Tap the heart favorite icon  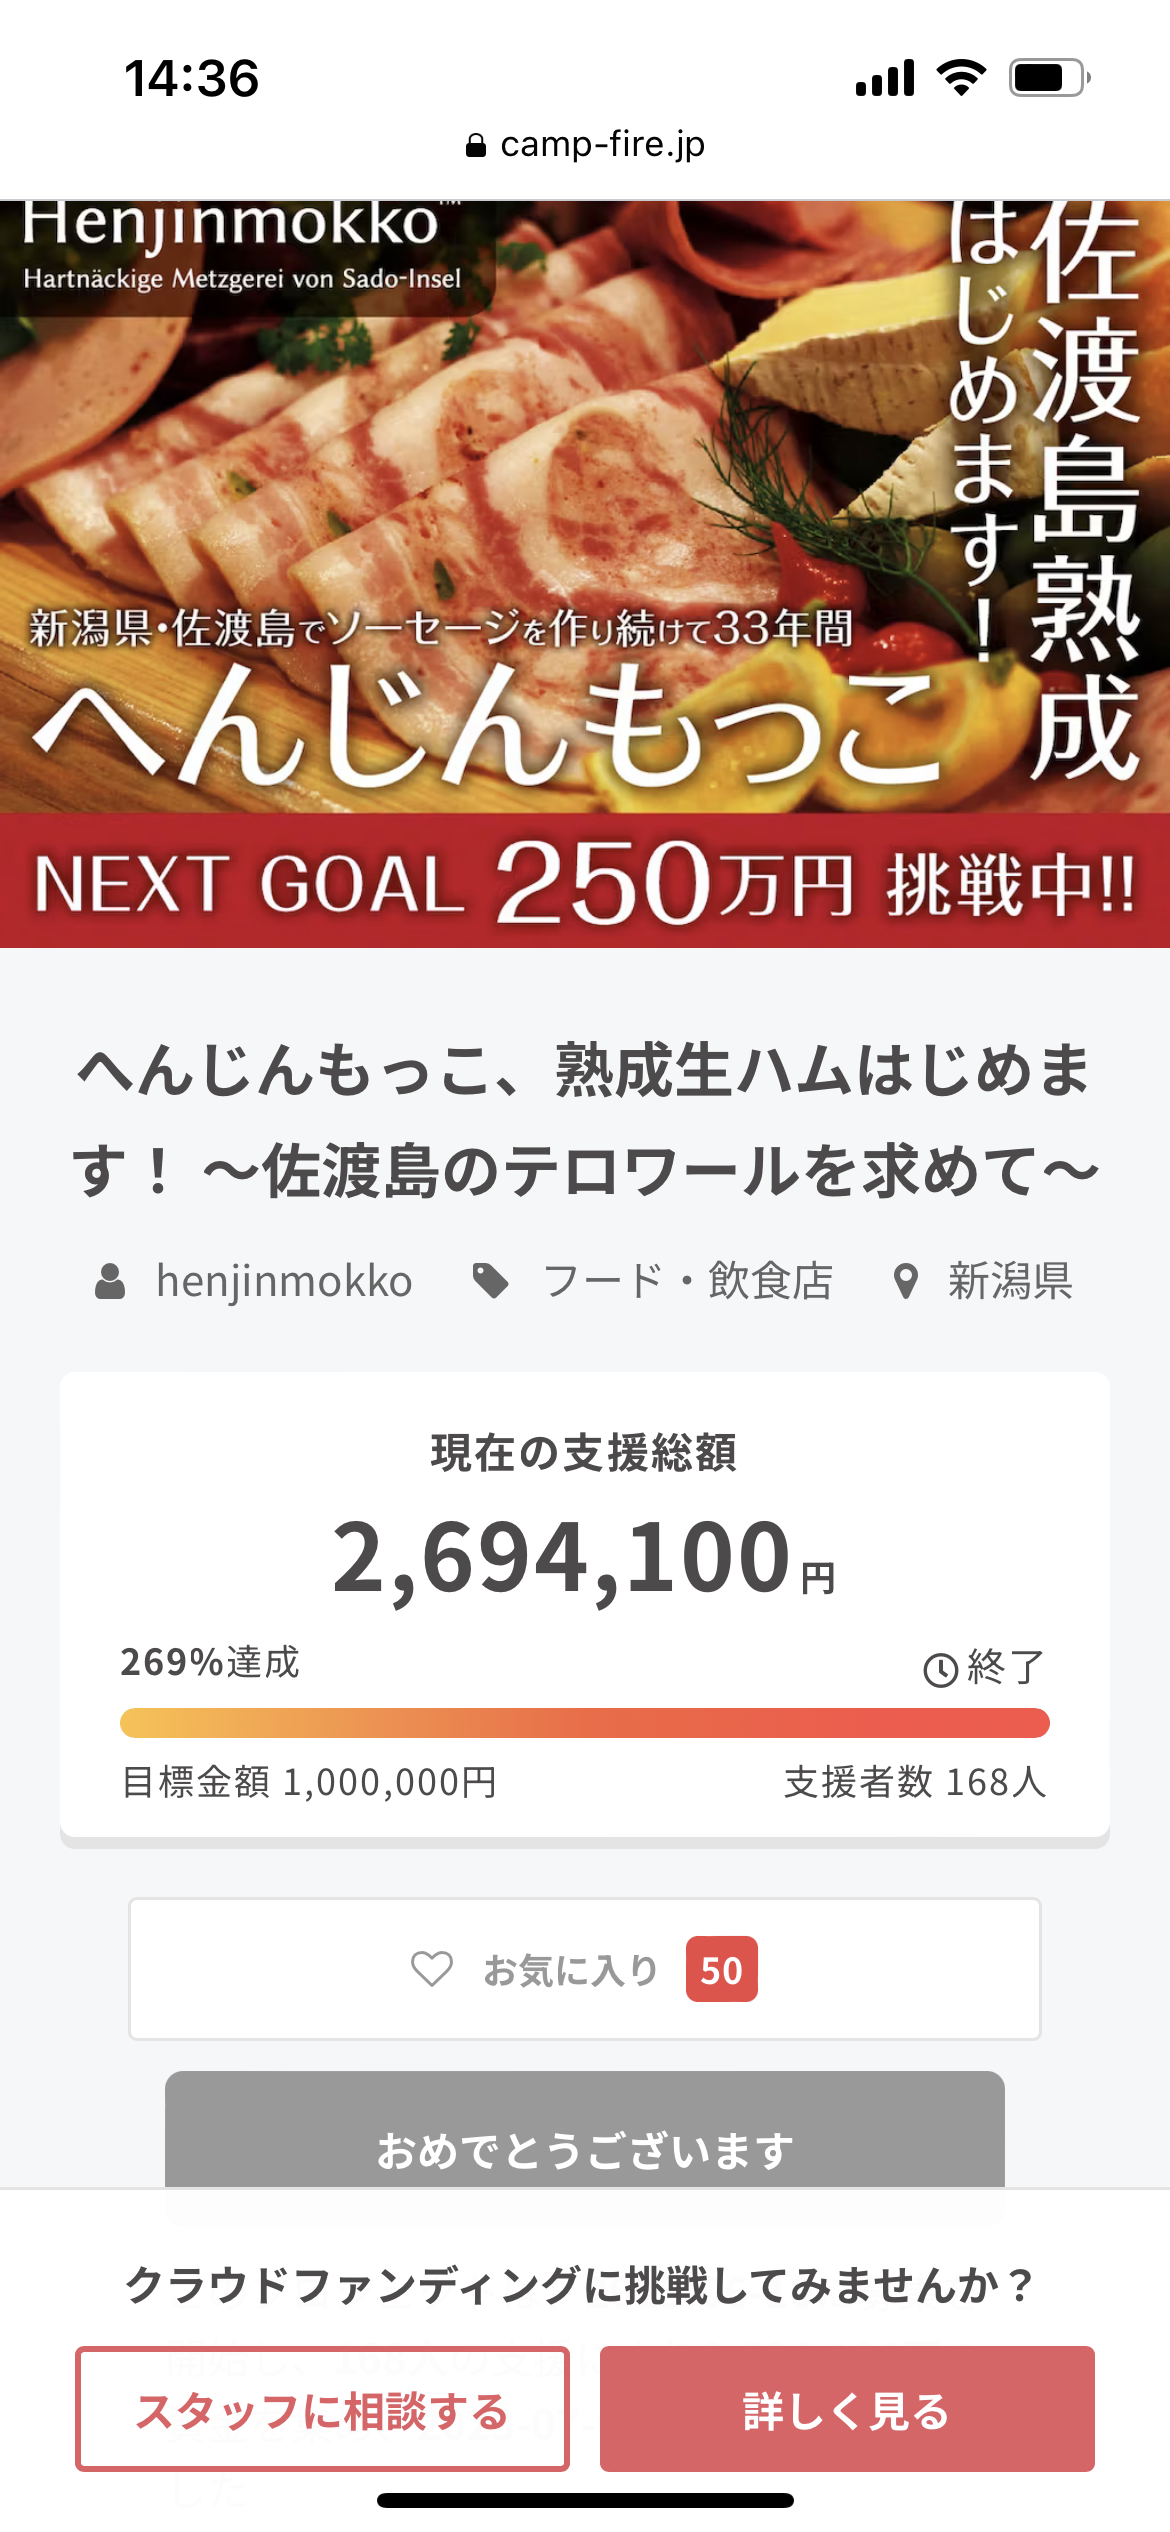[432, 1969]
